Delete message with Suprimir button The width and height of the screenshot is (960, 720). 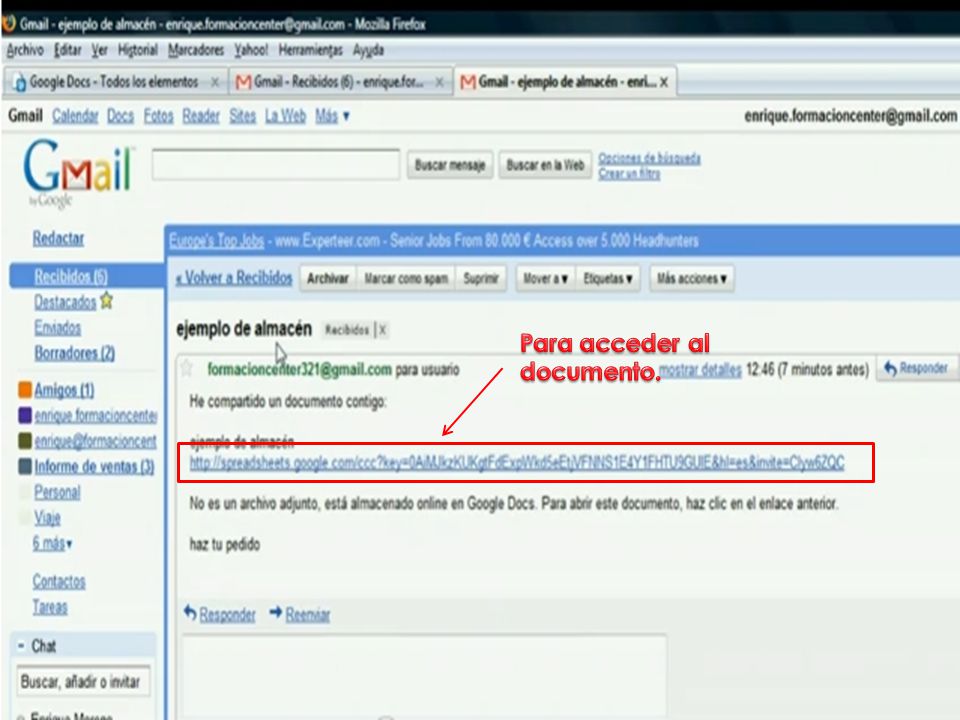click(x=481, y=279)
